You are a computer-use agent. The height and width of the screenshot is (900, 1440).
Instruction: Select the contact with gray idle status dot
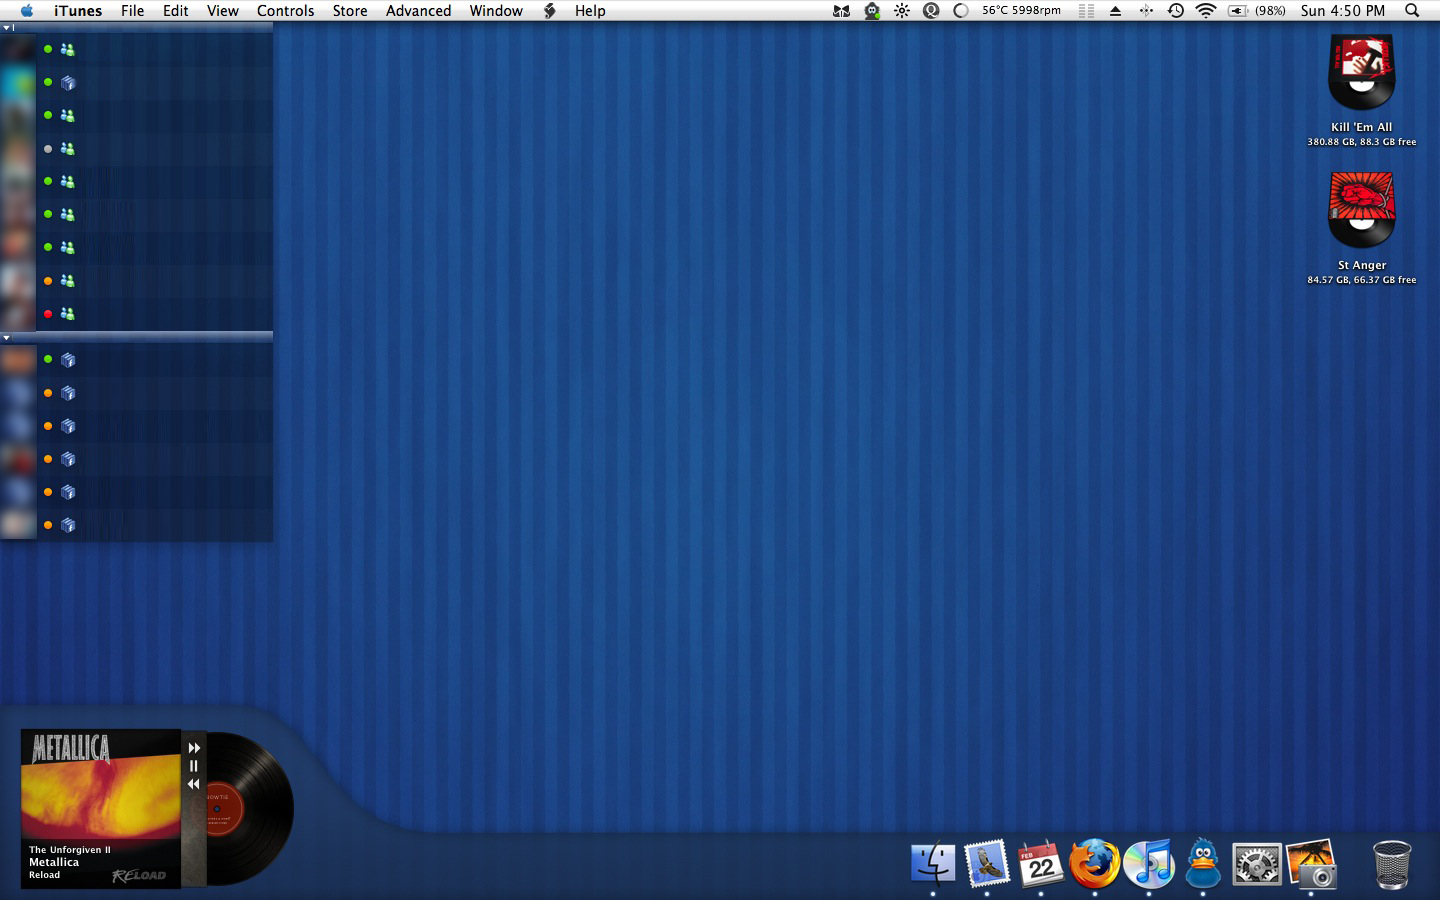136,148
